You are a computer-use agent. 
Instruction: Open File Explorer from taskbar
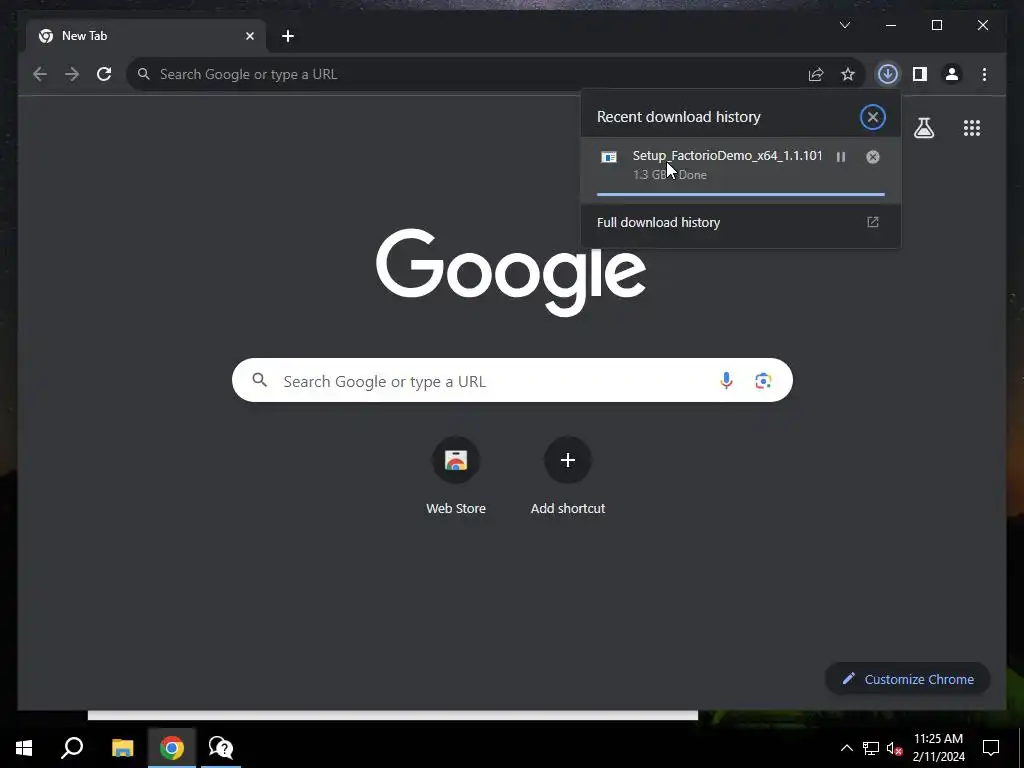click(122, 748)
